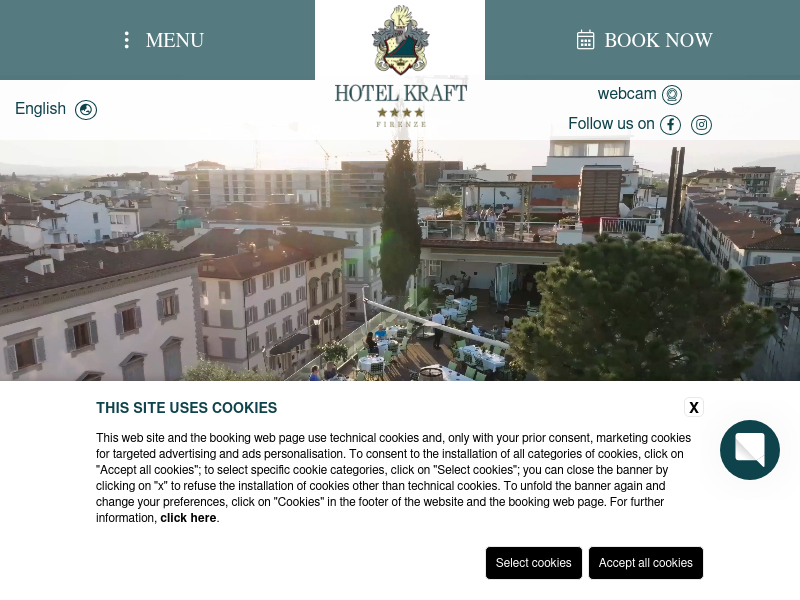800x600 pixels.
Task: Click the globe language icon
Action: pyautogui.click(x=86, y=110)
